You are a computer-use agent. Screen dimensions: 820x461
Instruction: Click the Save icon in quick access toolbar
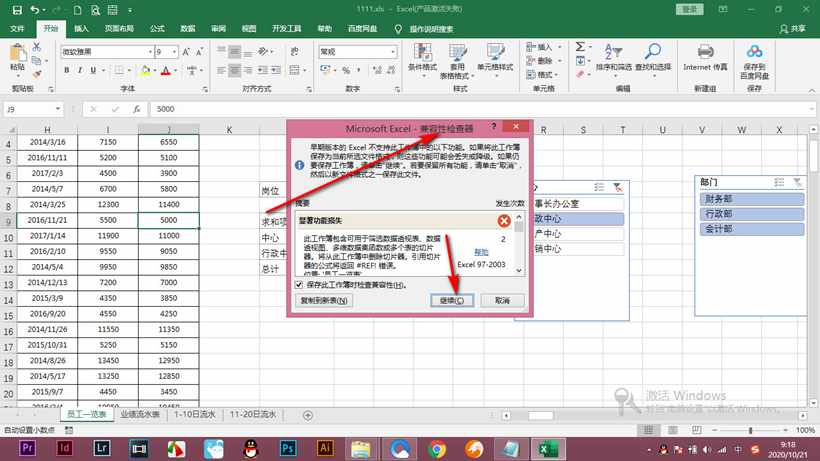click(x=17, y=10)
